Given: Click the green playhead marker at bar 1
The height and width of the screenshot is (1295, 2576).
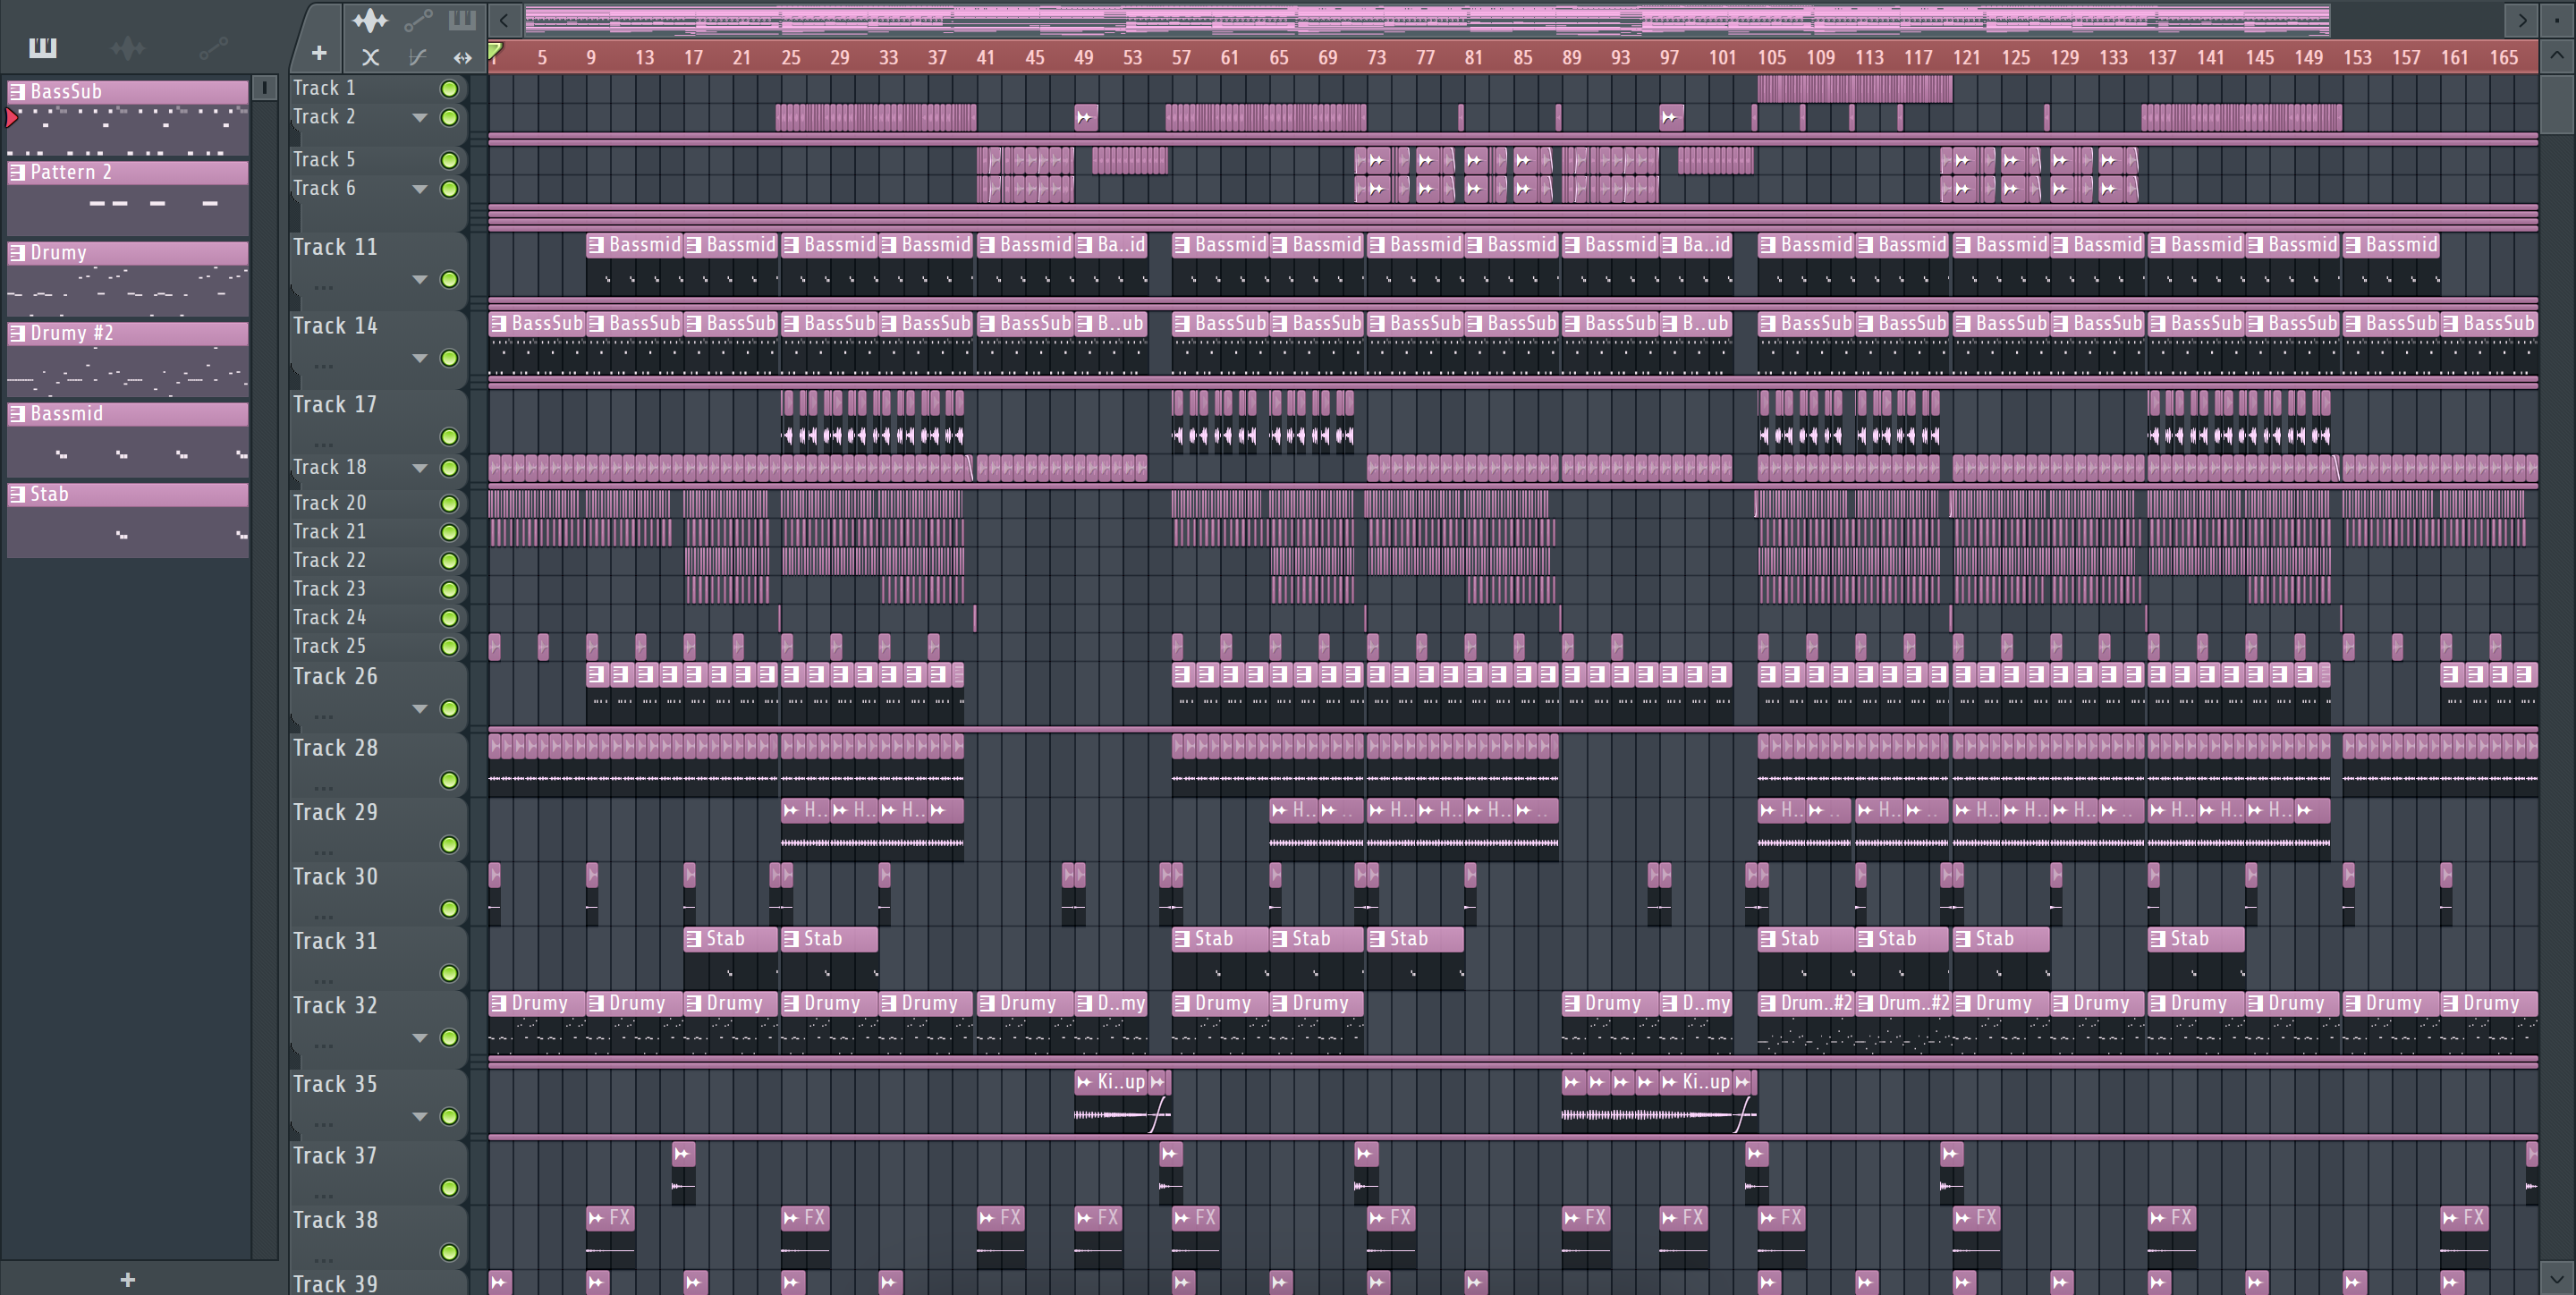Looking at the screenshot, I should click(495, 50).
